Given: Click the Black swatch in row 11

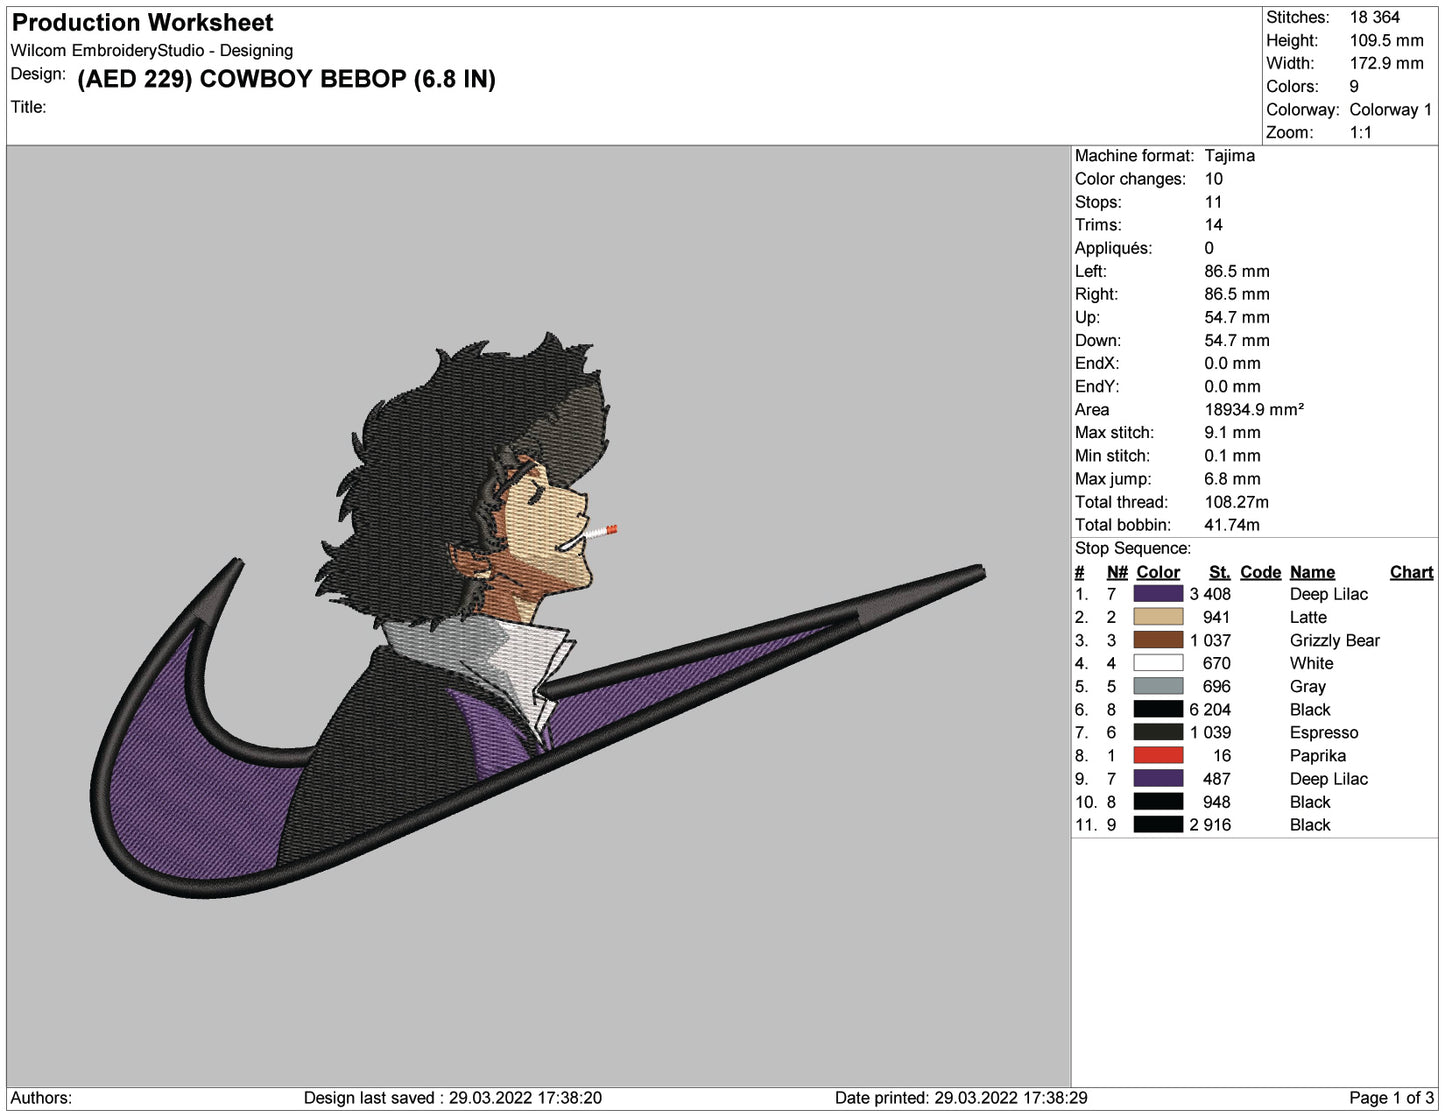Looking at the screenshot, I should click(1158, 824).
